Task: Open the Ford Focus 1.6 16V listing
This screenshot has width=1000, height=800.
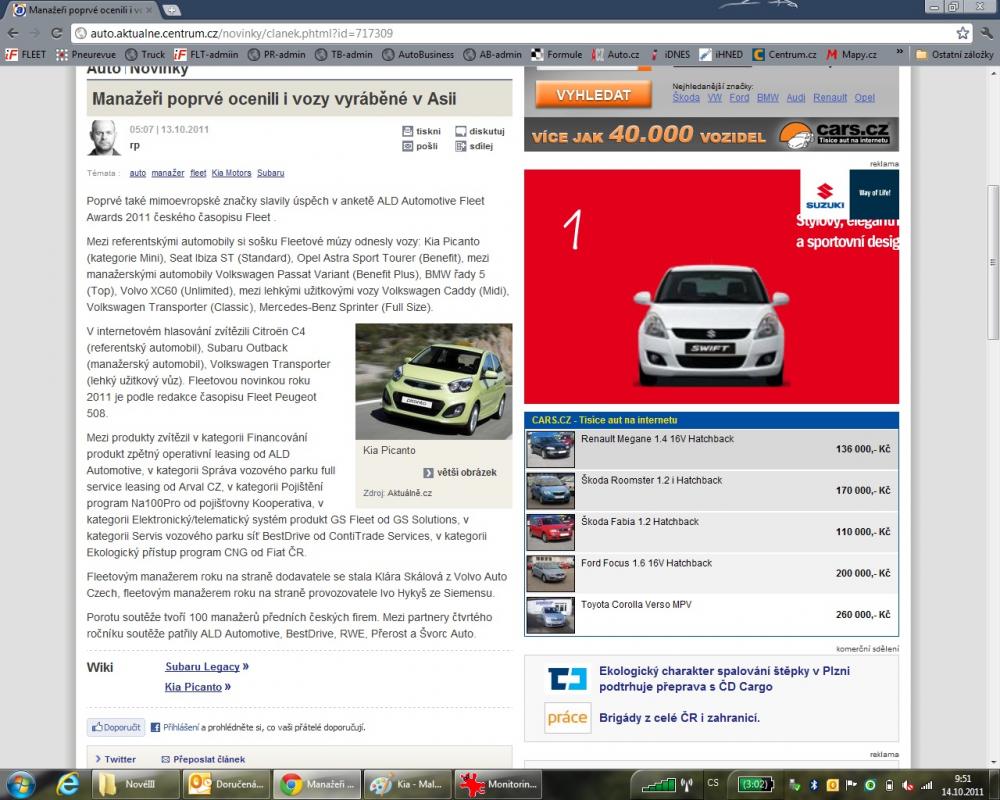Action: [711, 574]
